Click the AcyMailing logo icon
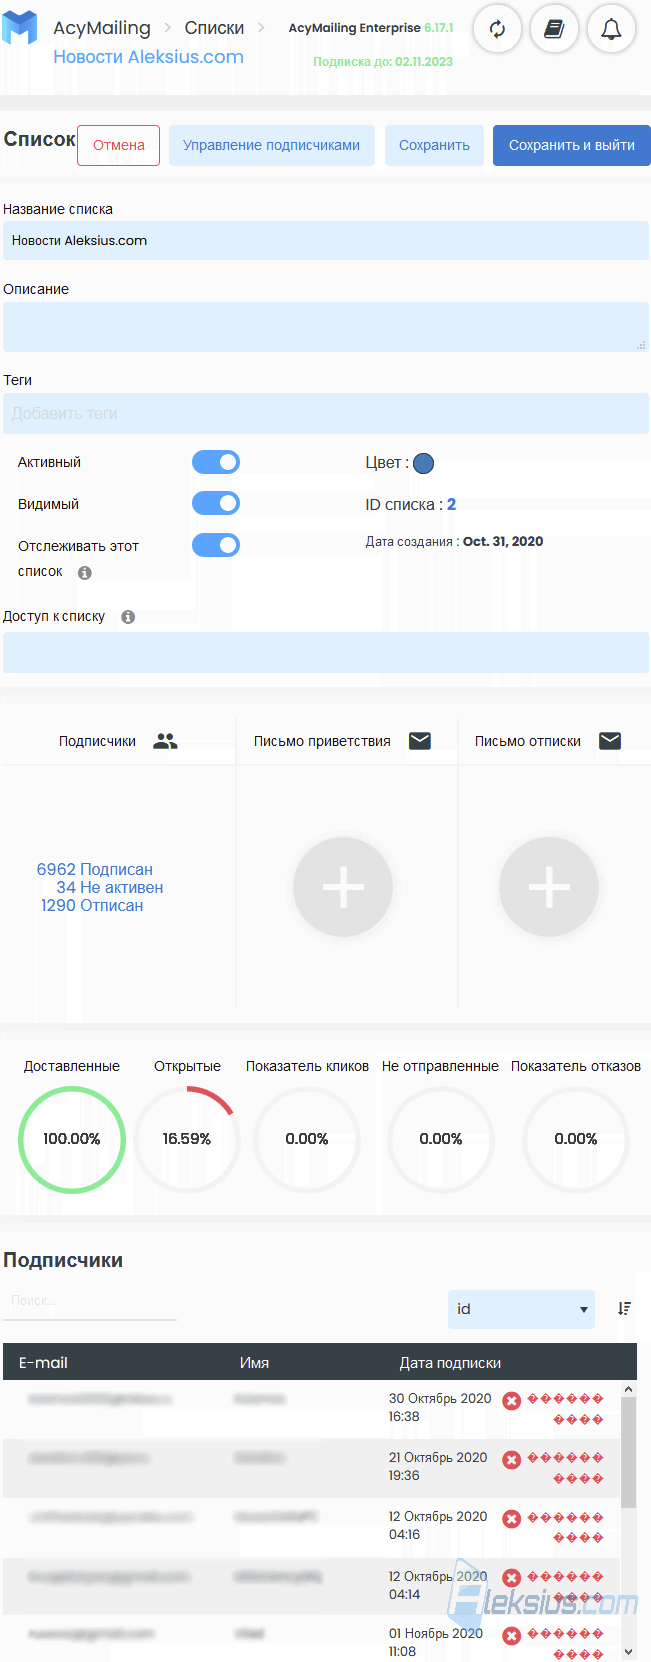The width and height of the screenshot is (651, 1662). click(x=19, y=27)
